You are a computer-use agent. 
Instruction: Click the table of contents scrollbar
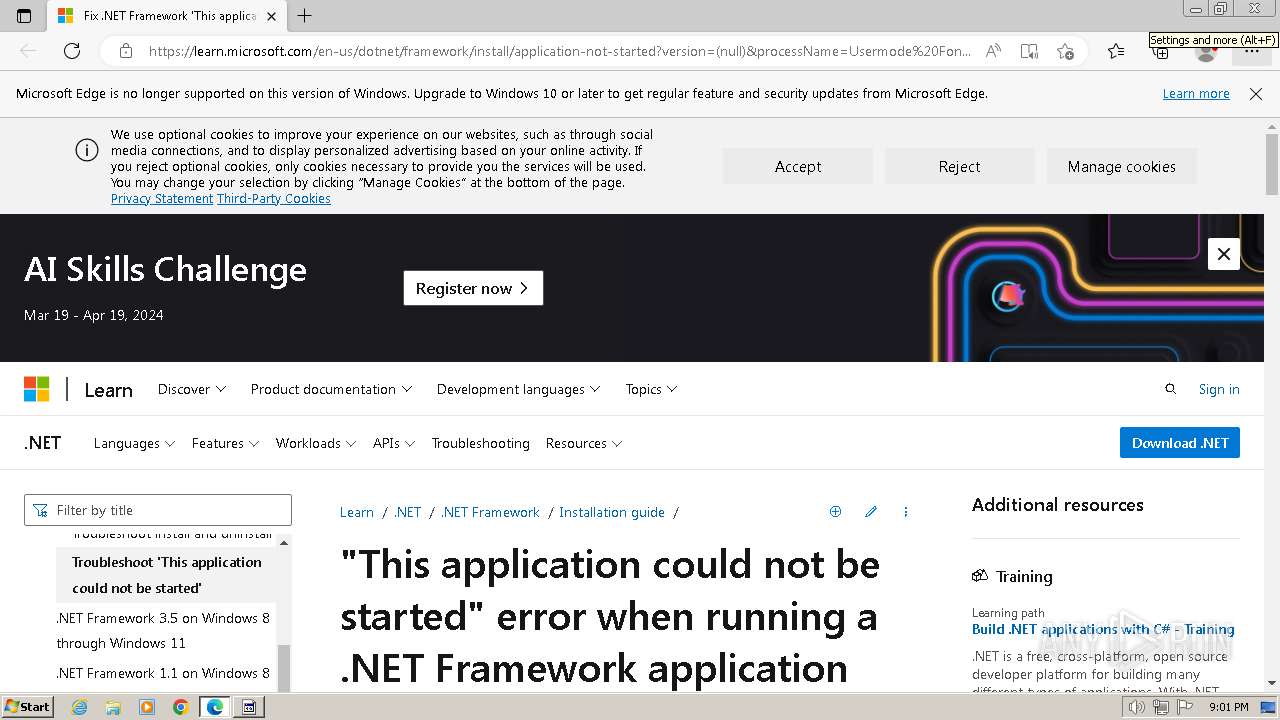(x=283, y=668)
